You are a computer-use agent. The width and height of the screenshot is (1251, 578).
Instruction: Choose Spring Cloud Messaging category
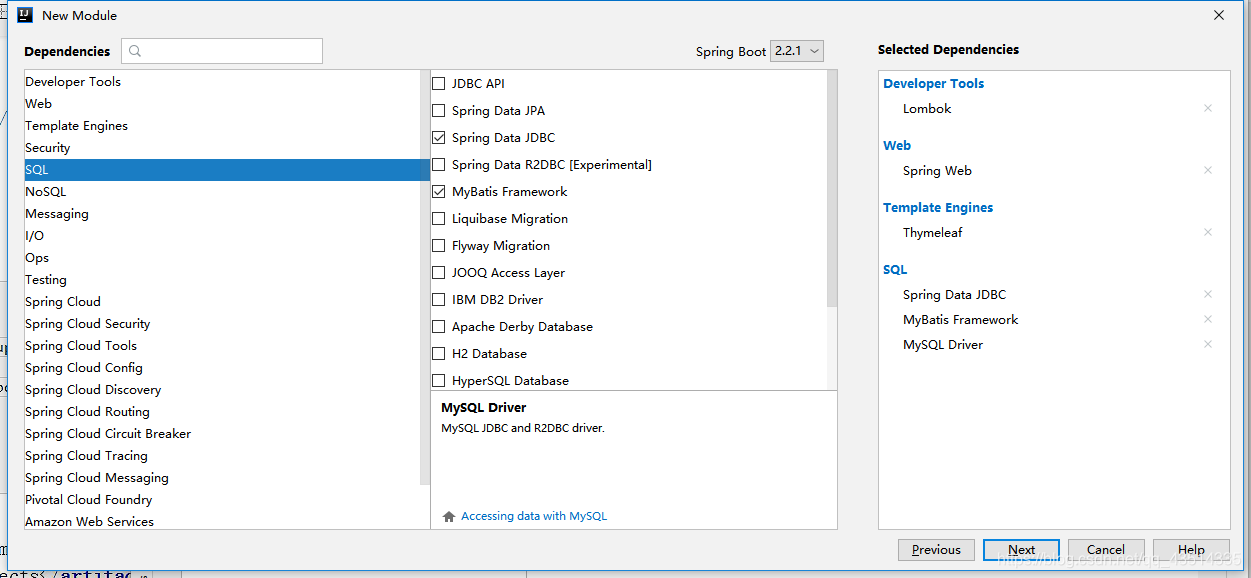tap(222, 477)
